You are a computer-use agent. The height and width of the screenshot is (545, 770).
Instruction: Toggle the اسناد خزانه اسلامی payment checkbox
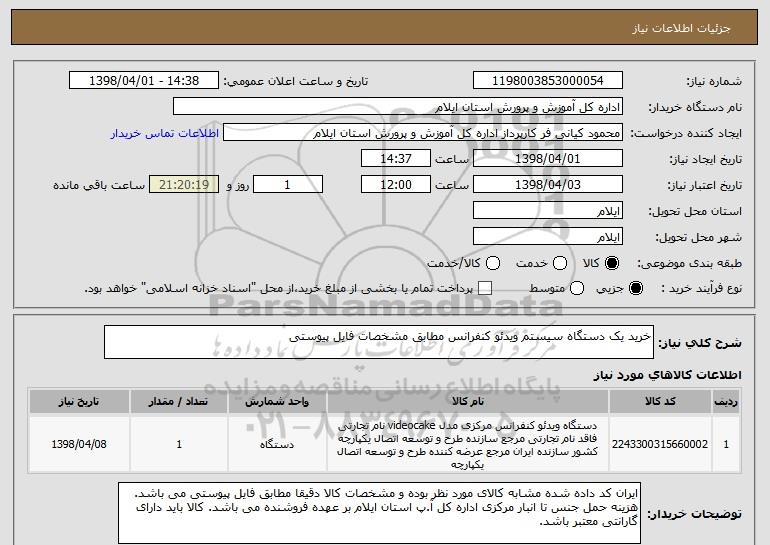click(x=485, y=288)
